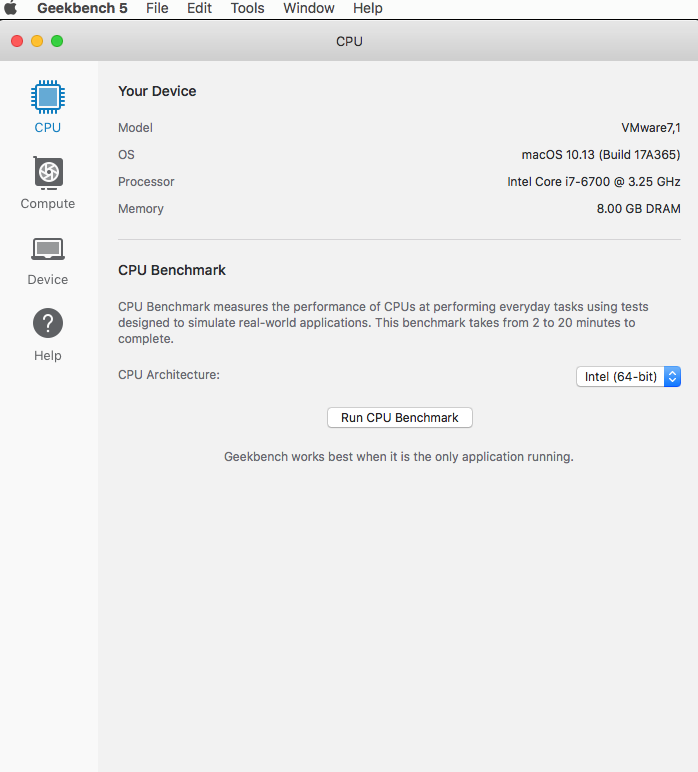Image resolution: width=698 pixels, height=772 pixels.
Task: Start the Run CPU Benchmark button
Action: [400, 418]
